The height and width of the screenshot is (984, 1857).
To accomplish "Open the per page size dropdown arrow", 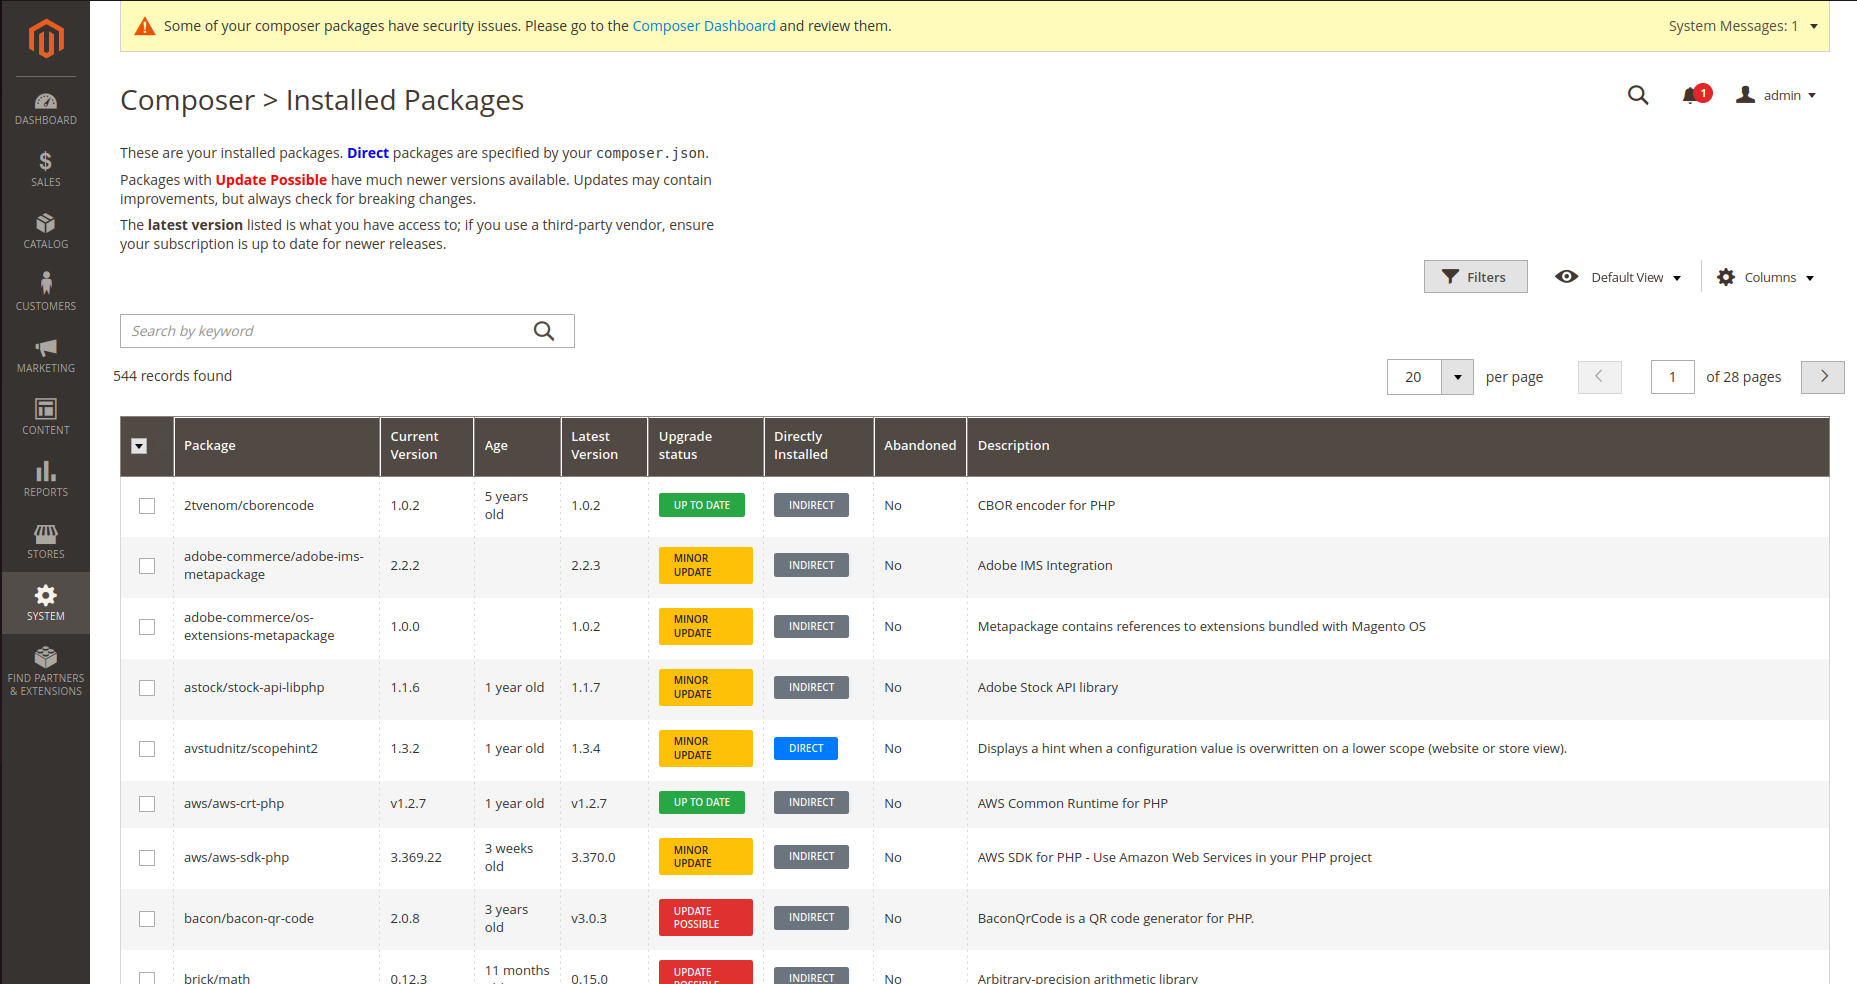I will tap(1457, 377).
